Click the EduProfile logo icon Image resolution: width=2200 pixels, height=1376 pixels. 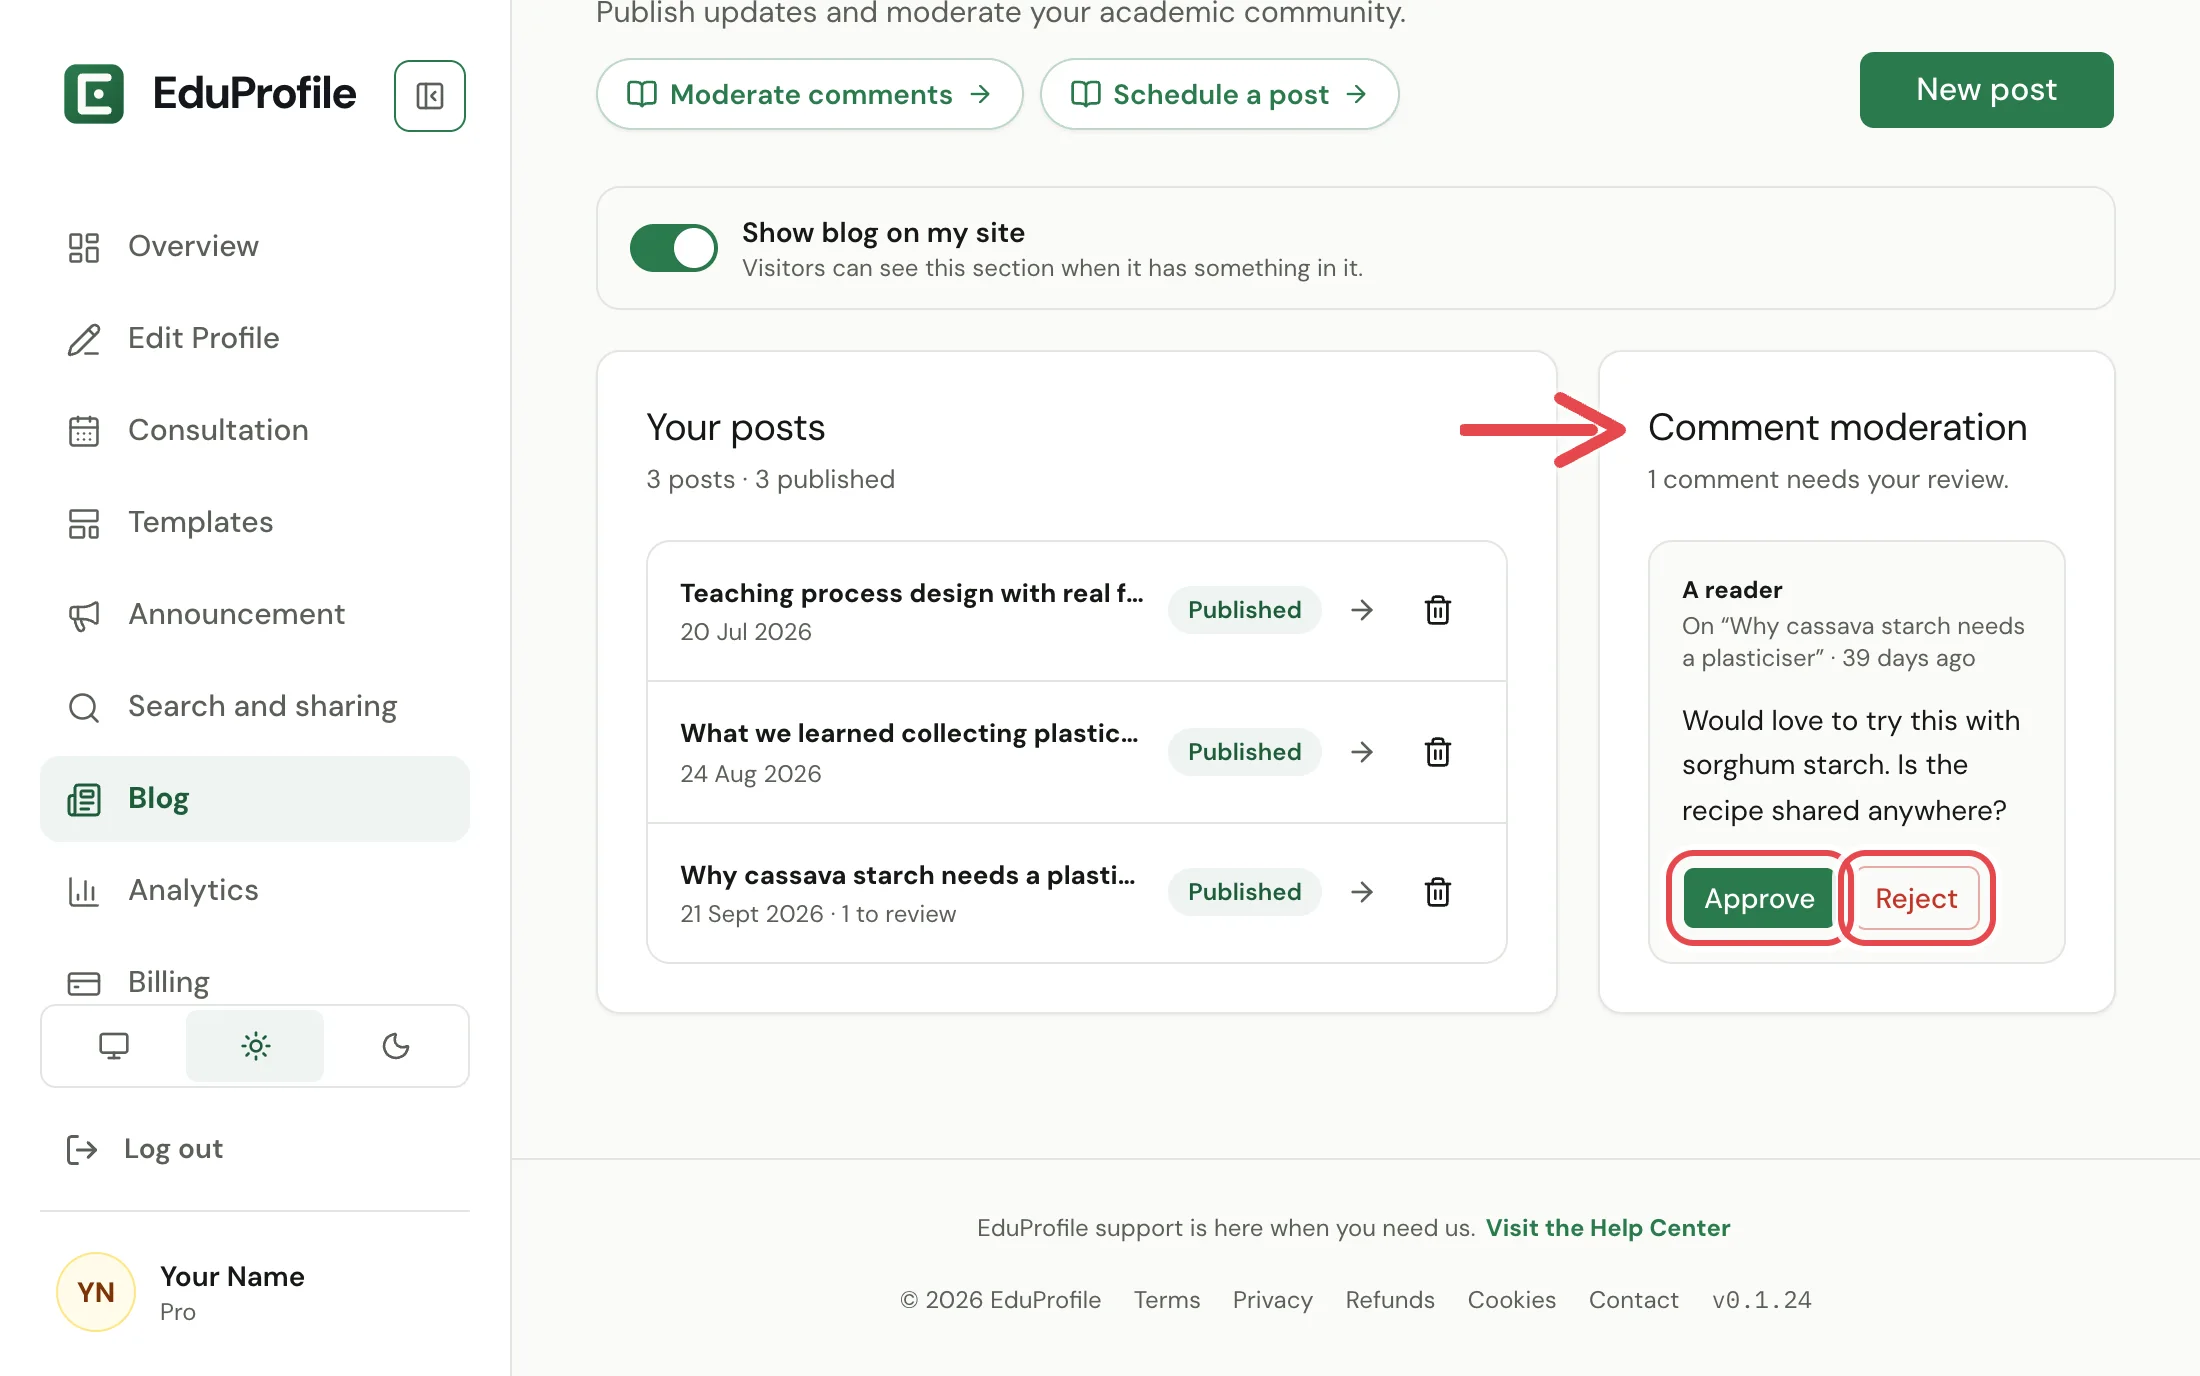pos(94,94)
